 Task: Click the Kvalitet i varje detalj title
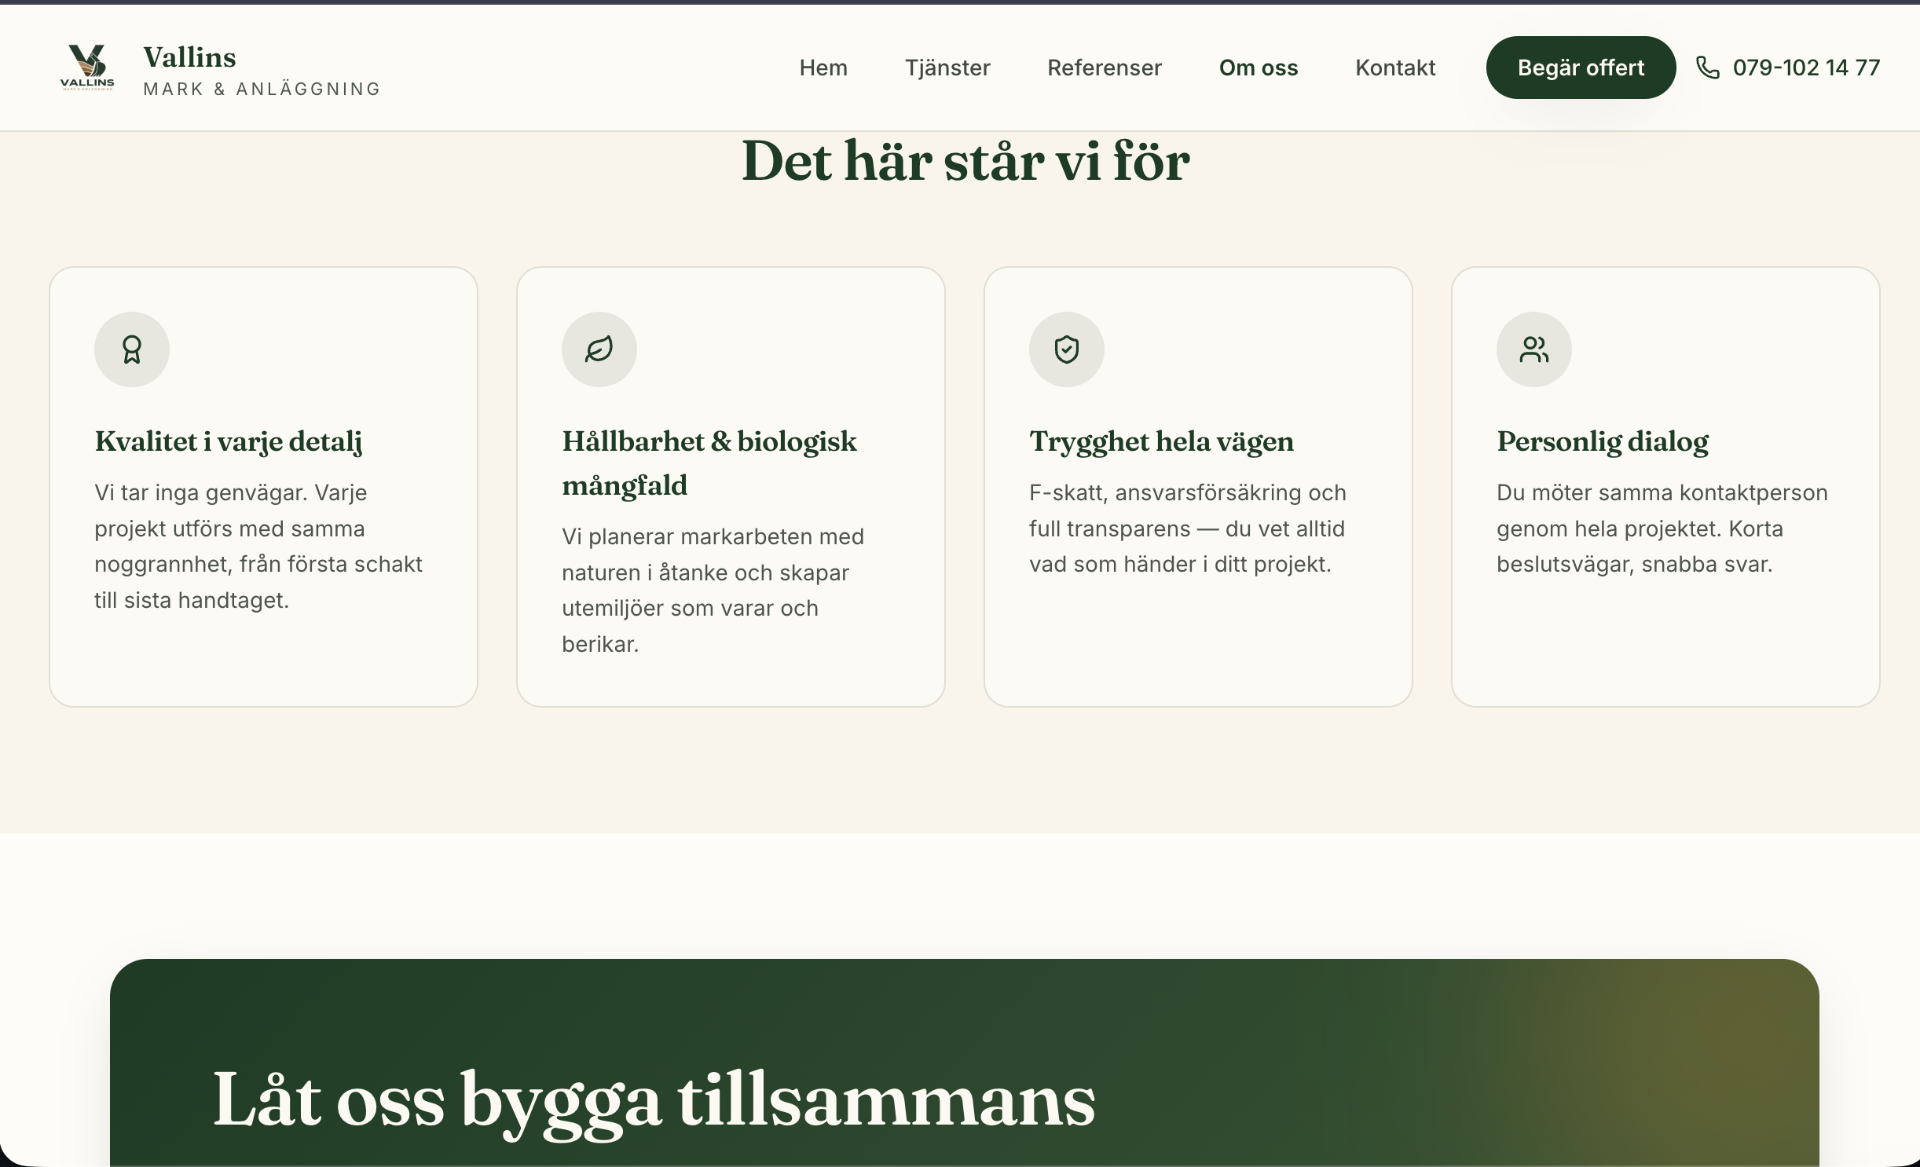[228, 441]
